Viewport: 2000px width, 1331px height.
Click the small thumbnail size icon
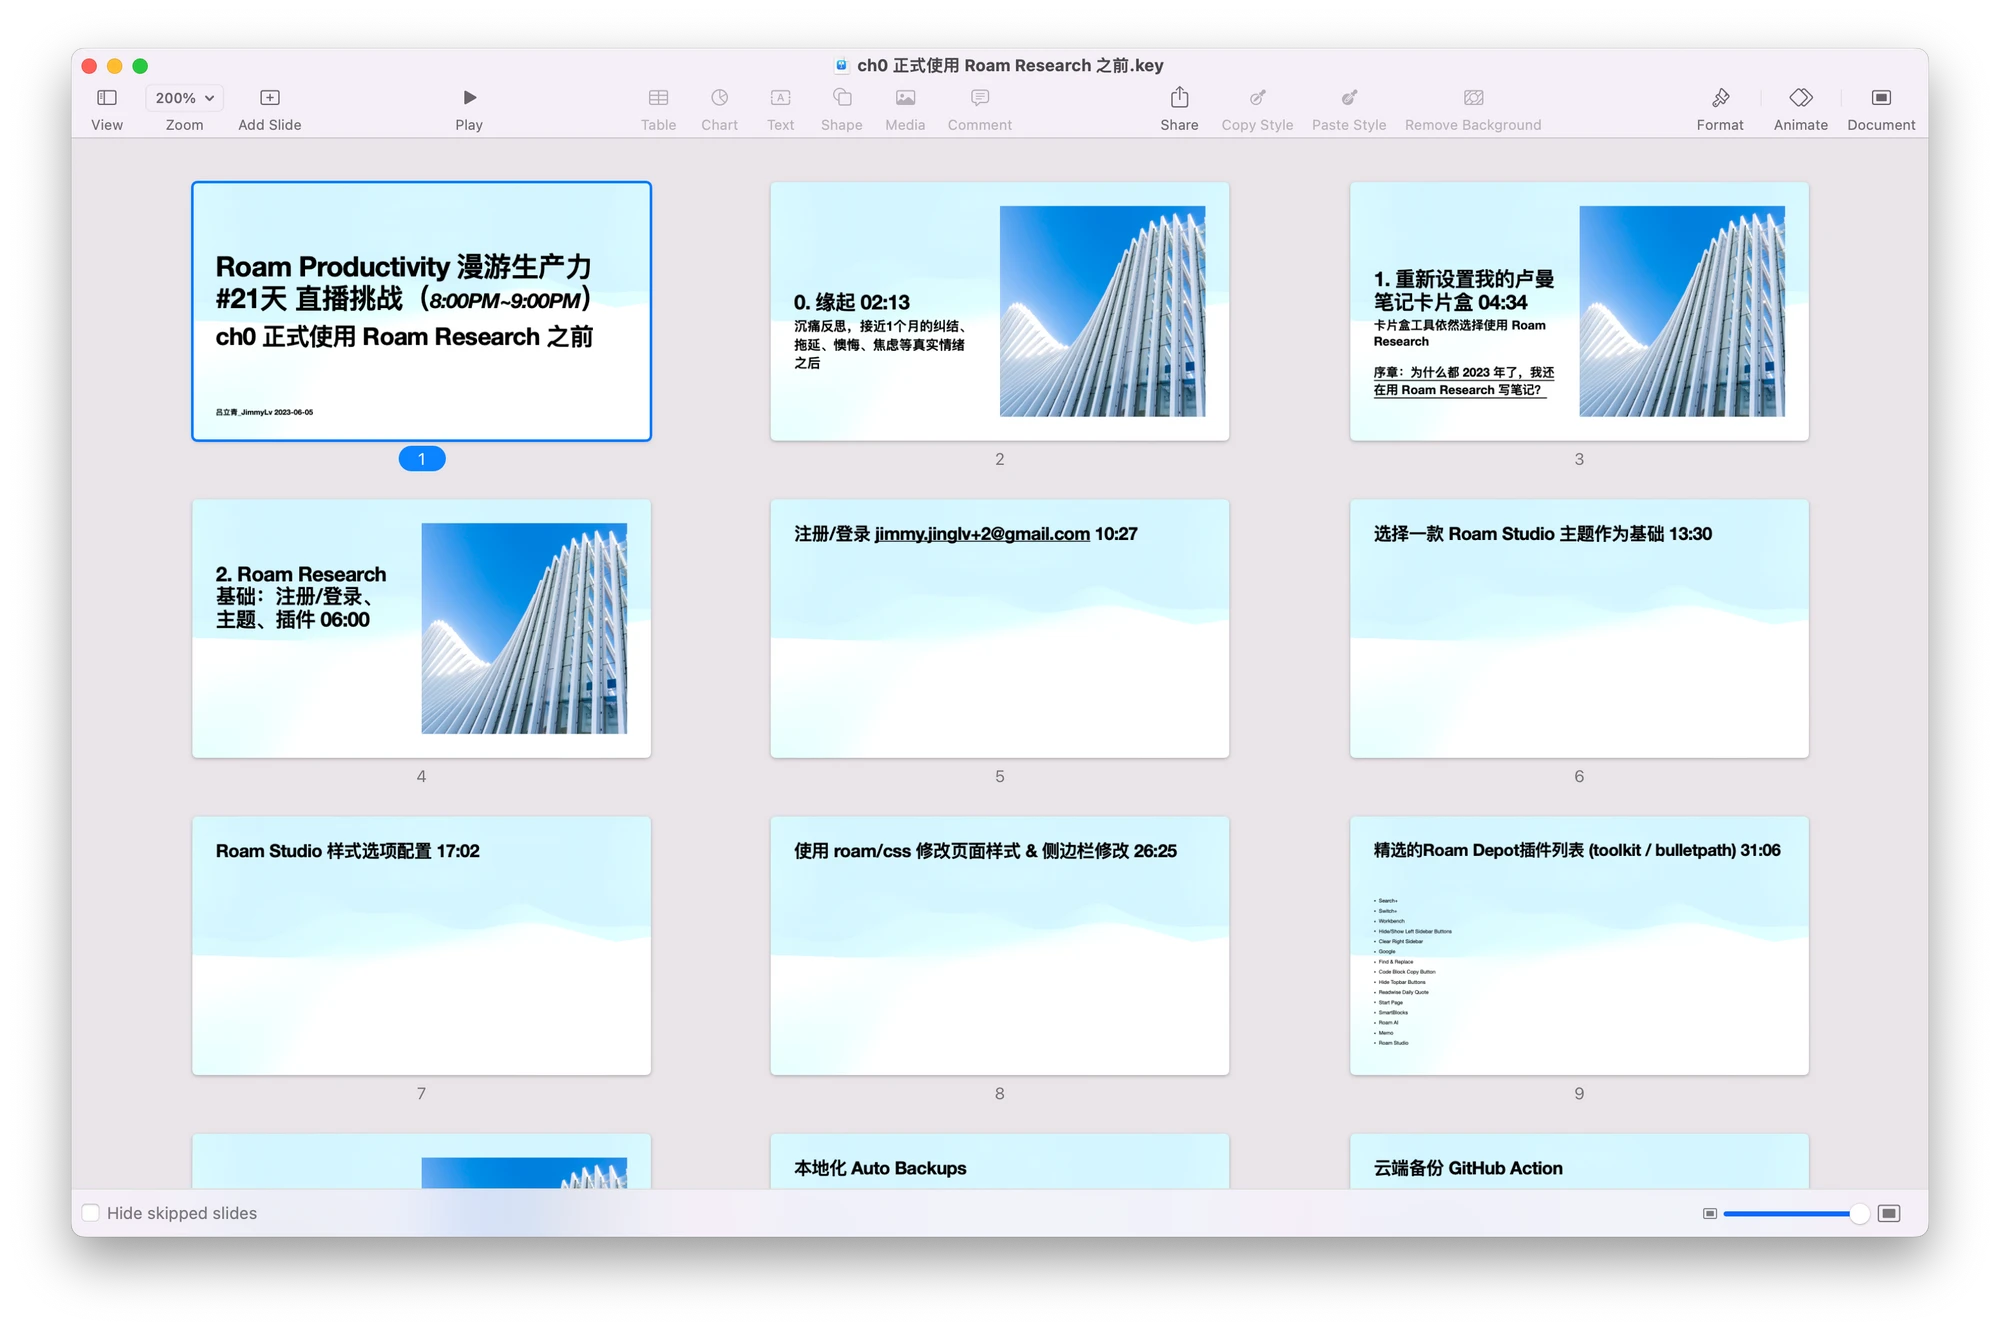point(1709,1214)
